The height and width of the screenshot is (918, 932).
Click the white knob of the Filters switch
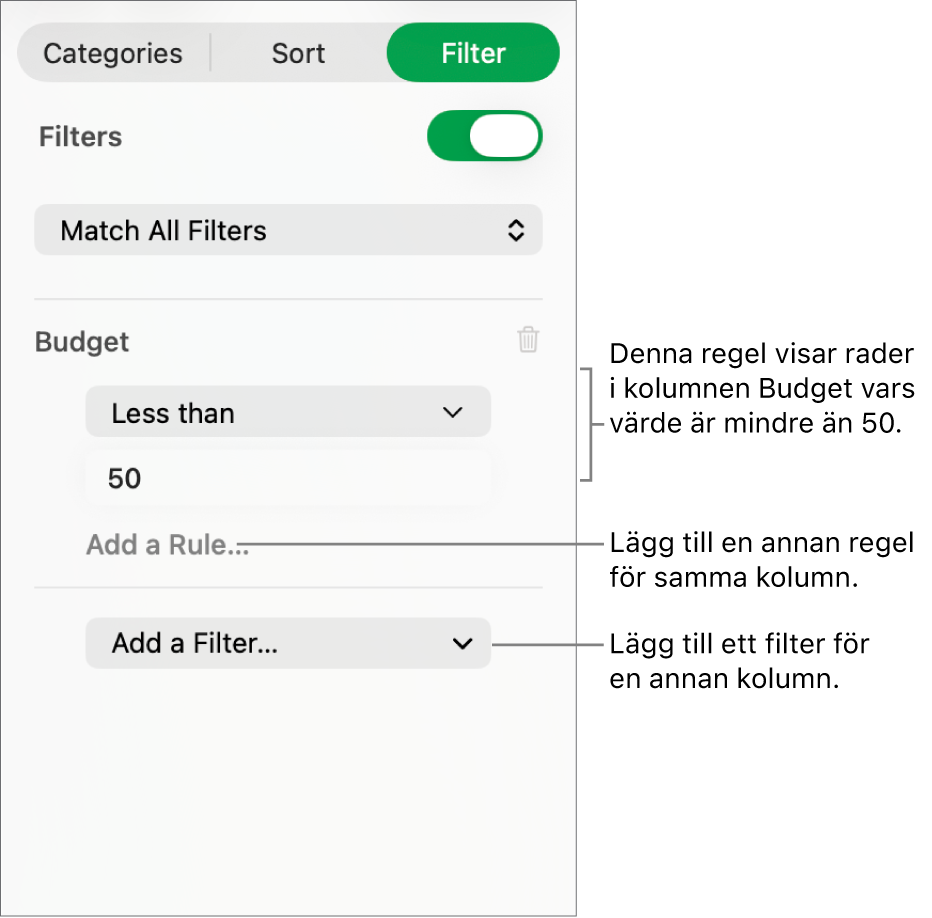pos(505,136)
